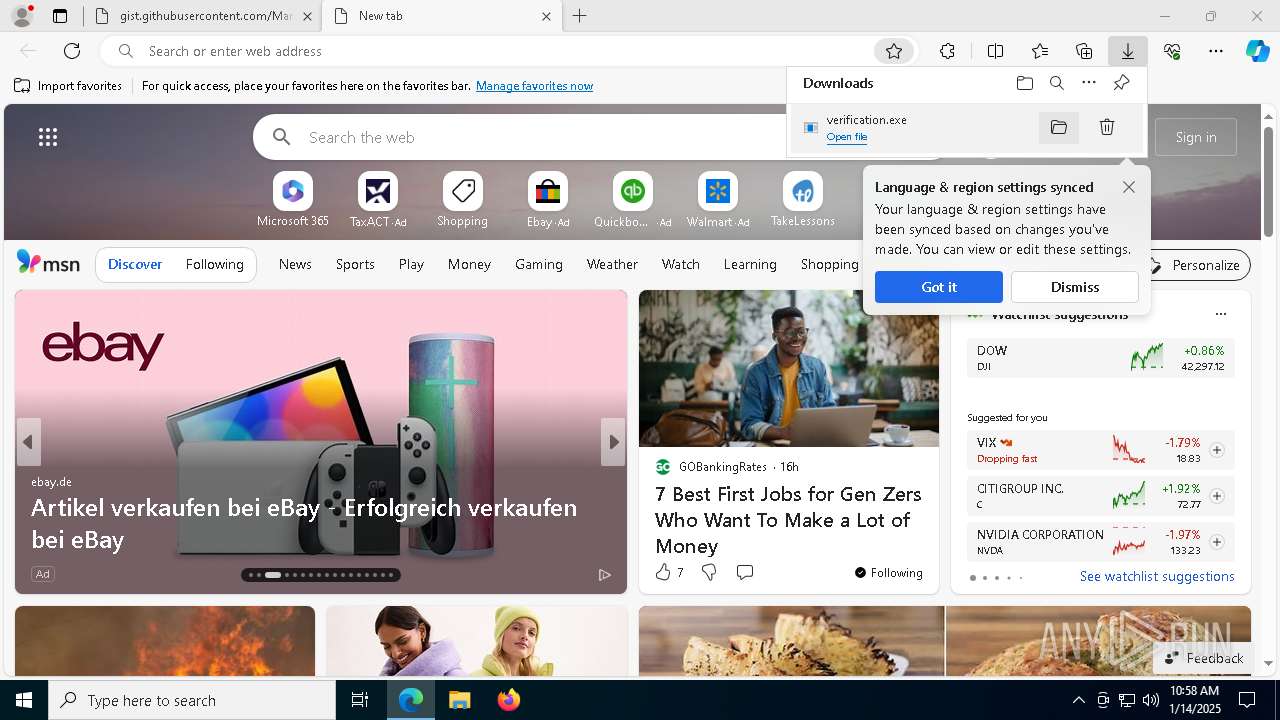Open the News category

295,264
